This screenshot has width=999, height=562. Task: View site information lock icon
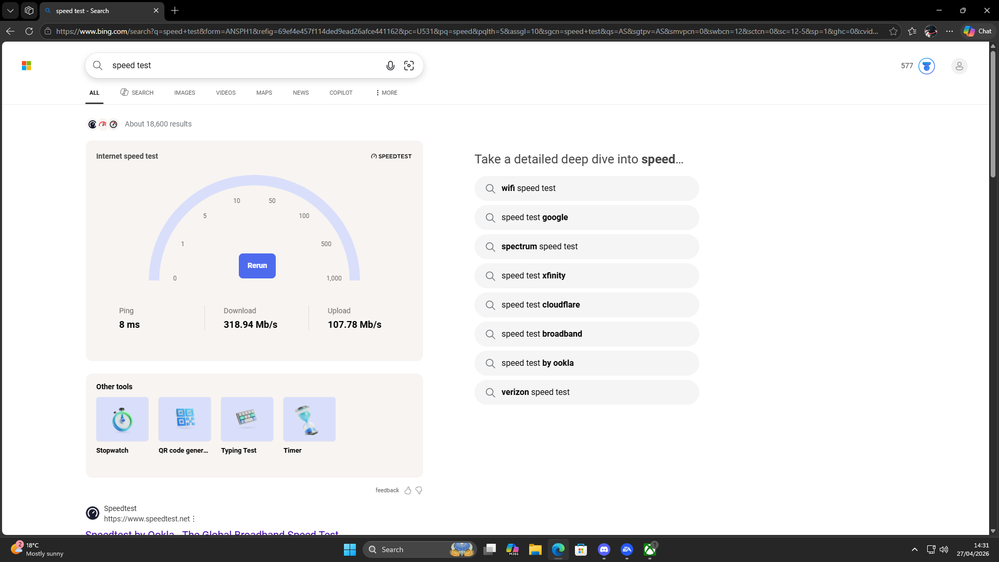pos(48,31)
